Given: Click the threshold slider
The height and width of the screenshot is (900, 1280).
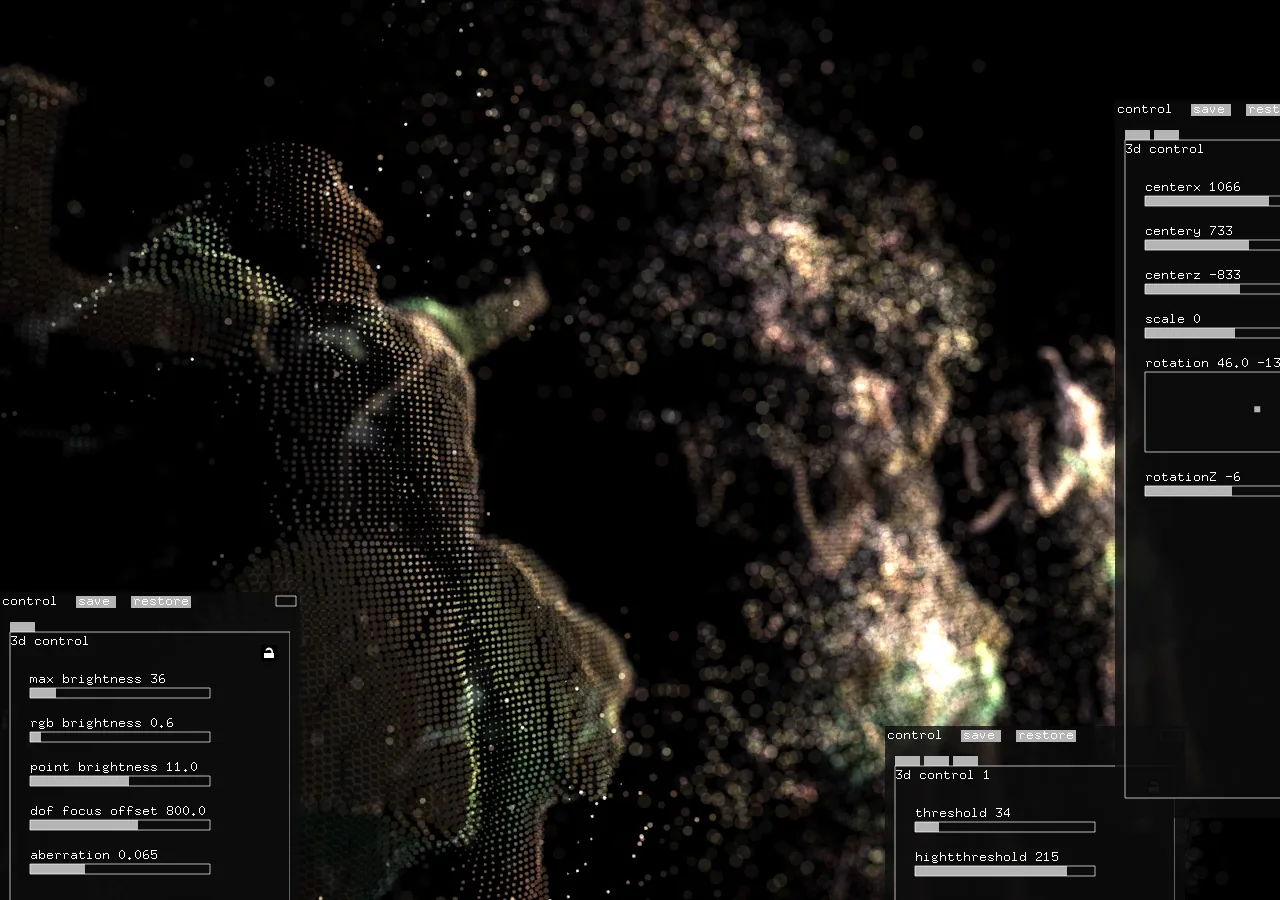Looking at the screenshot, I should 1004,827.
